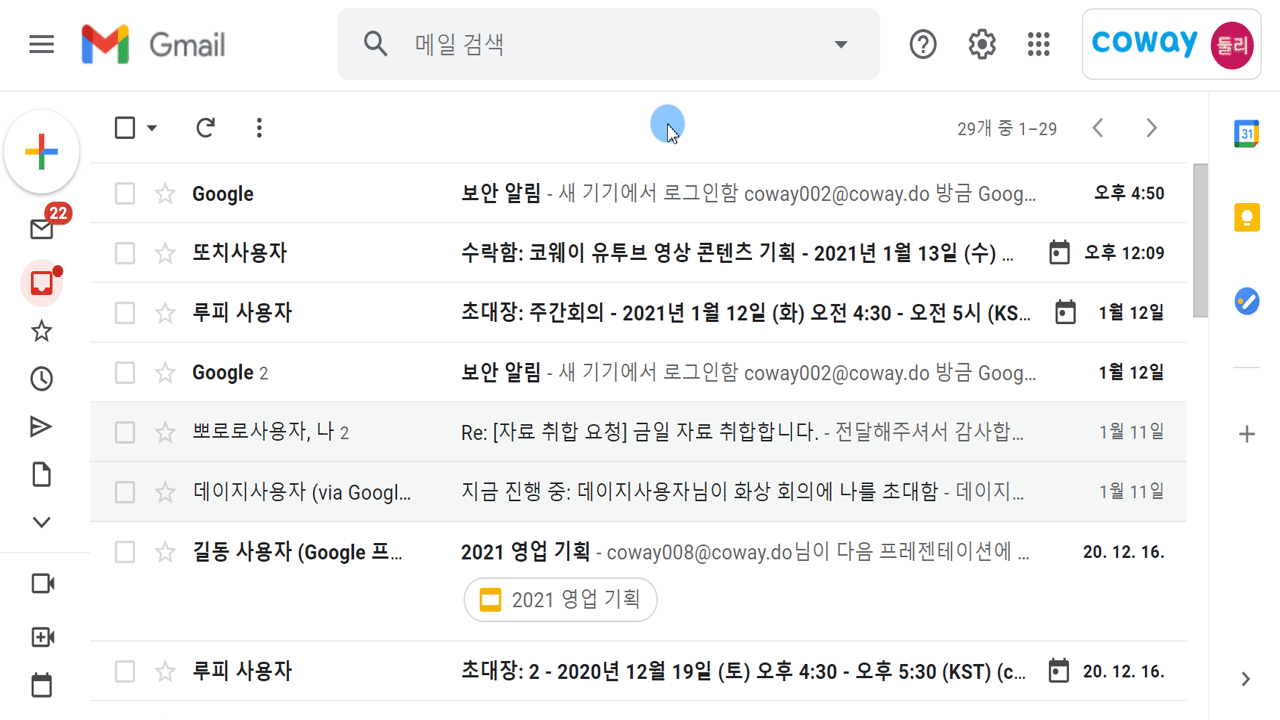Select checkbox for 길동 사용자 email
This screenshot has height=720, width=1280.
click(x=125, y=552)
